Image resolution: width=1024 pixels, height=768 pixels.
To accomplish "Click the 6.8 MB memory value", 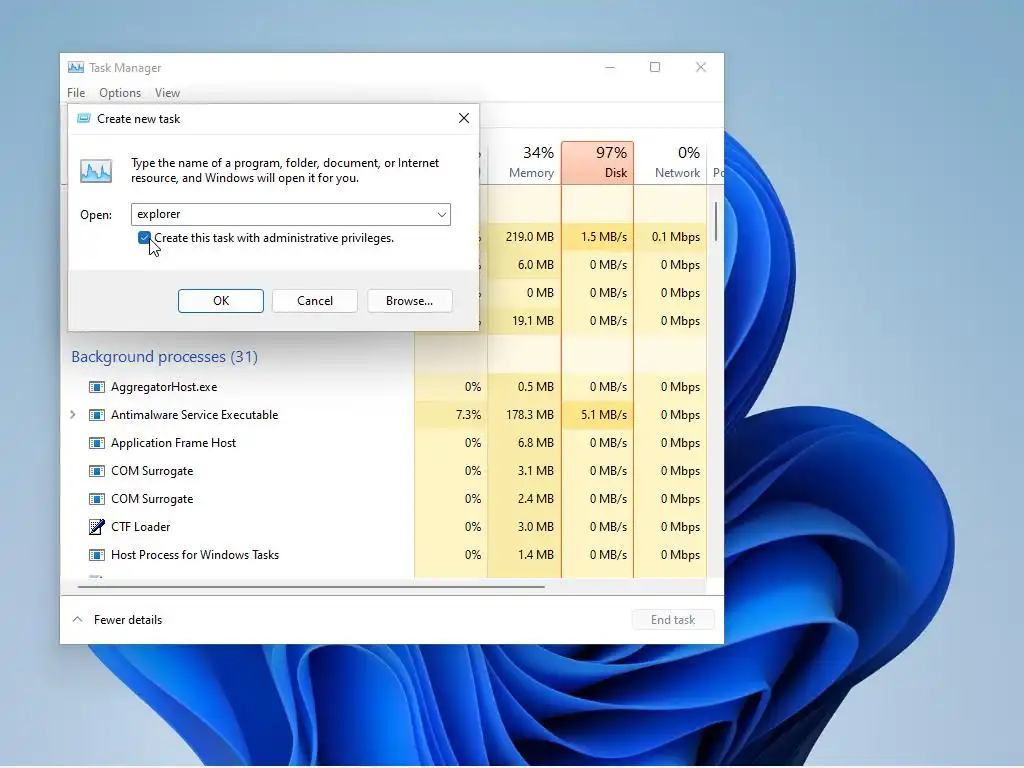I will point(536,443).
